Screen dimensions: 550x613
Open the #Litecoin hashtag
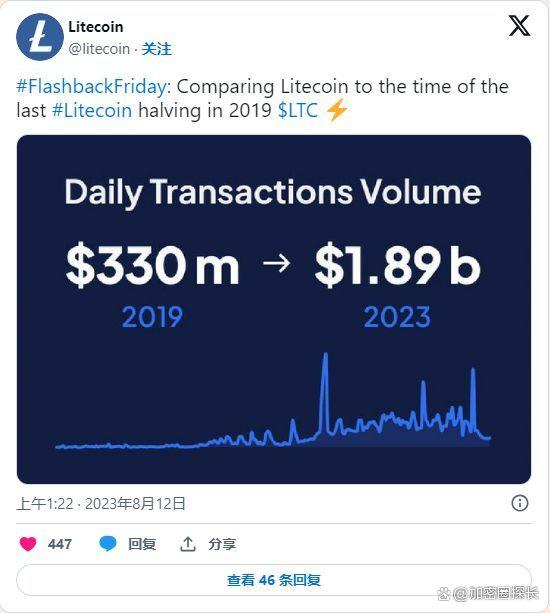click(x=92, y=111)
